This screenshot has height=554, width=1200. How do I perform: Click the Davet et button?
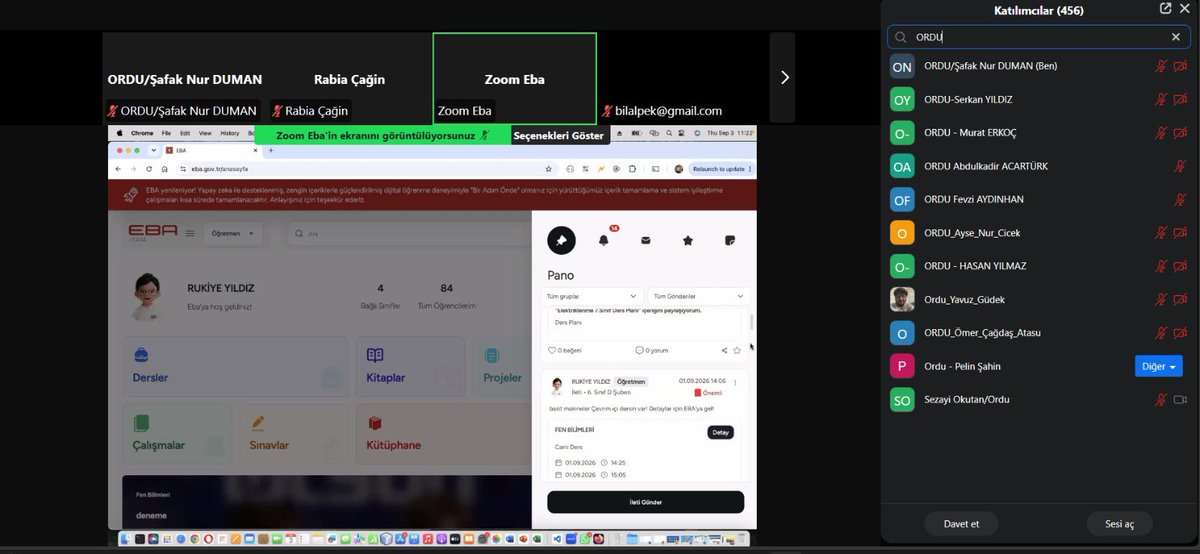pyautogui.click(x=961, y=524)
